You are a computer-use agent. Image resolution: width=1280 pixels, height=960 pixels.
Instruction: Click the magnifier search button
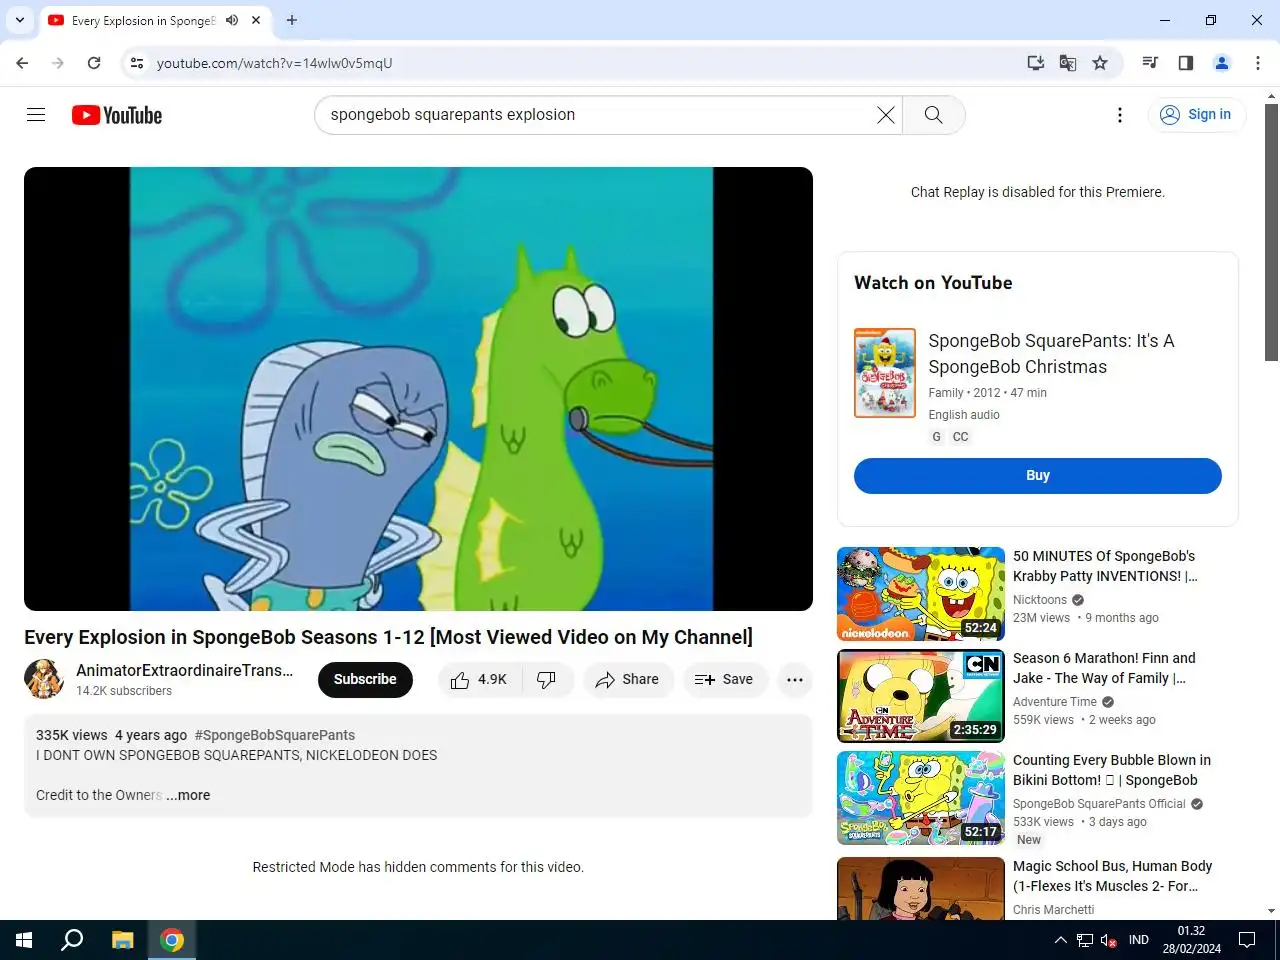[933, 115]
